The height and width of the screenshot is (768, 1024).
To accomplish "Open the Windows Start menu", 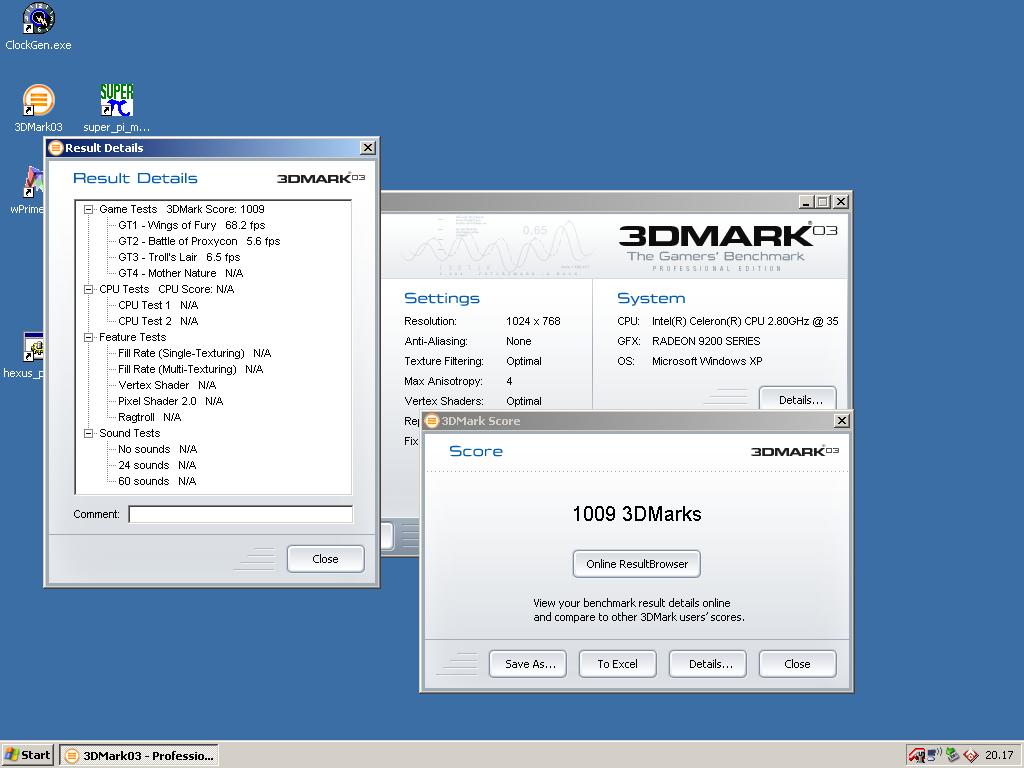I will (x=27, y=755).
